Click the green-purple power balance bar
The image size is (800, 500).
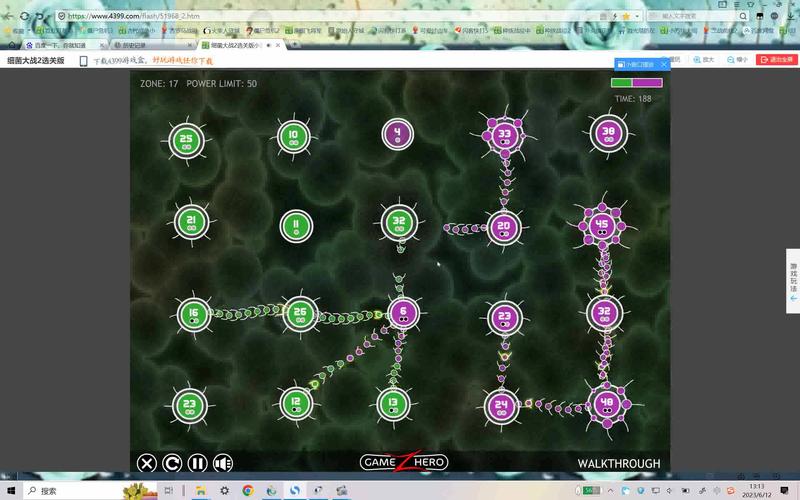[x=636, y=83]
